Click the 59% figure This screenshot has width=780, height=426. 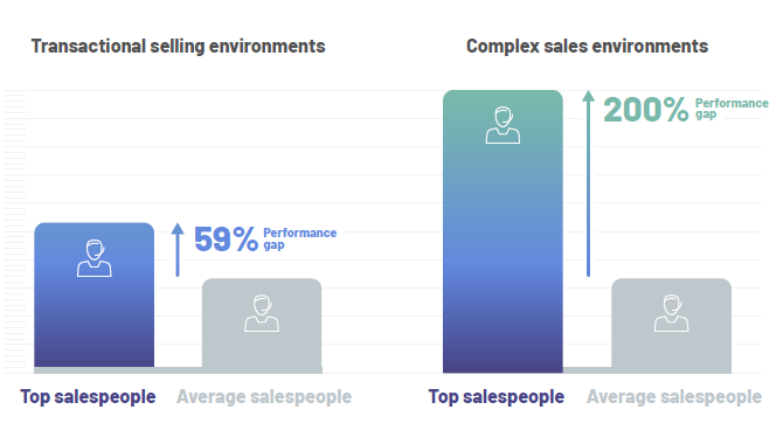point(226,239)
